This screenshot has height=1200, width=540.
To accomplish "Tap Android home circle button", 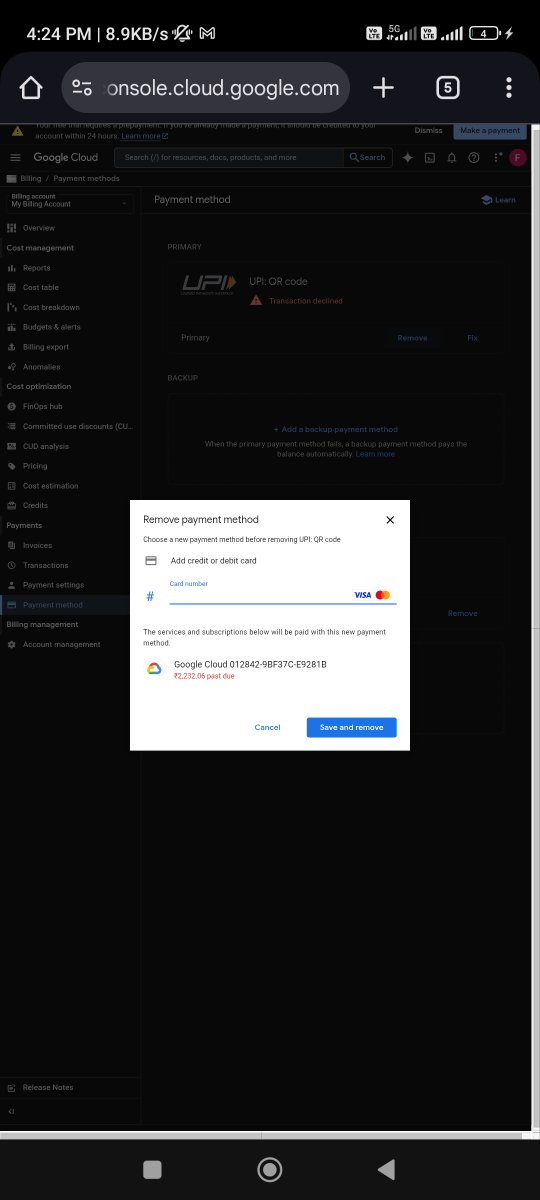I will pos(269,1170).
